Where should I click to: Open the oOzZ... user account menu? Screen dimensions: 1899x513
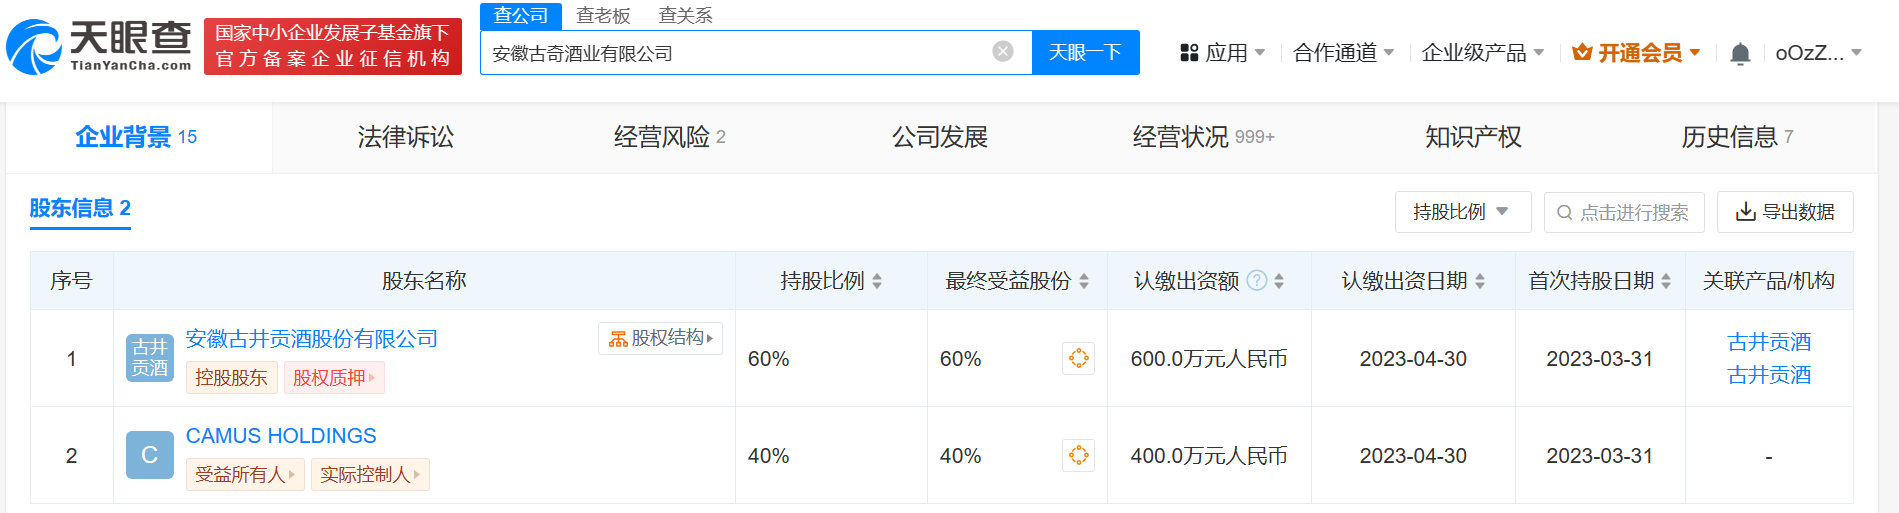[x=1818, y=53]
